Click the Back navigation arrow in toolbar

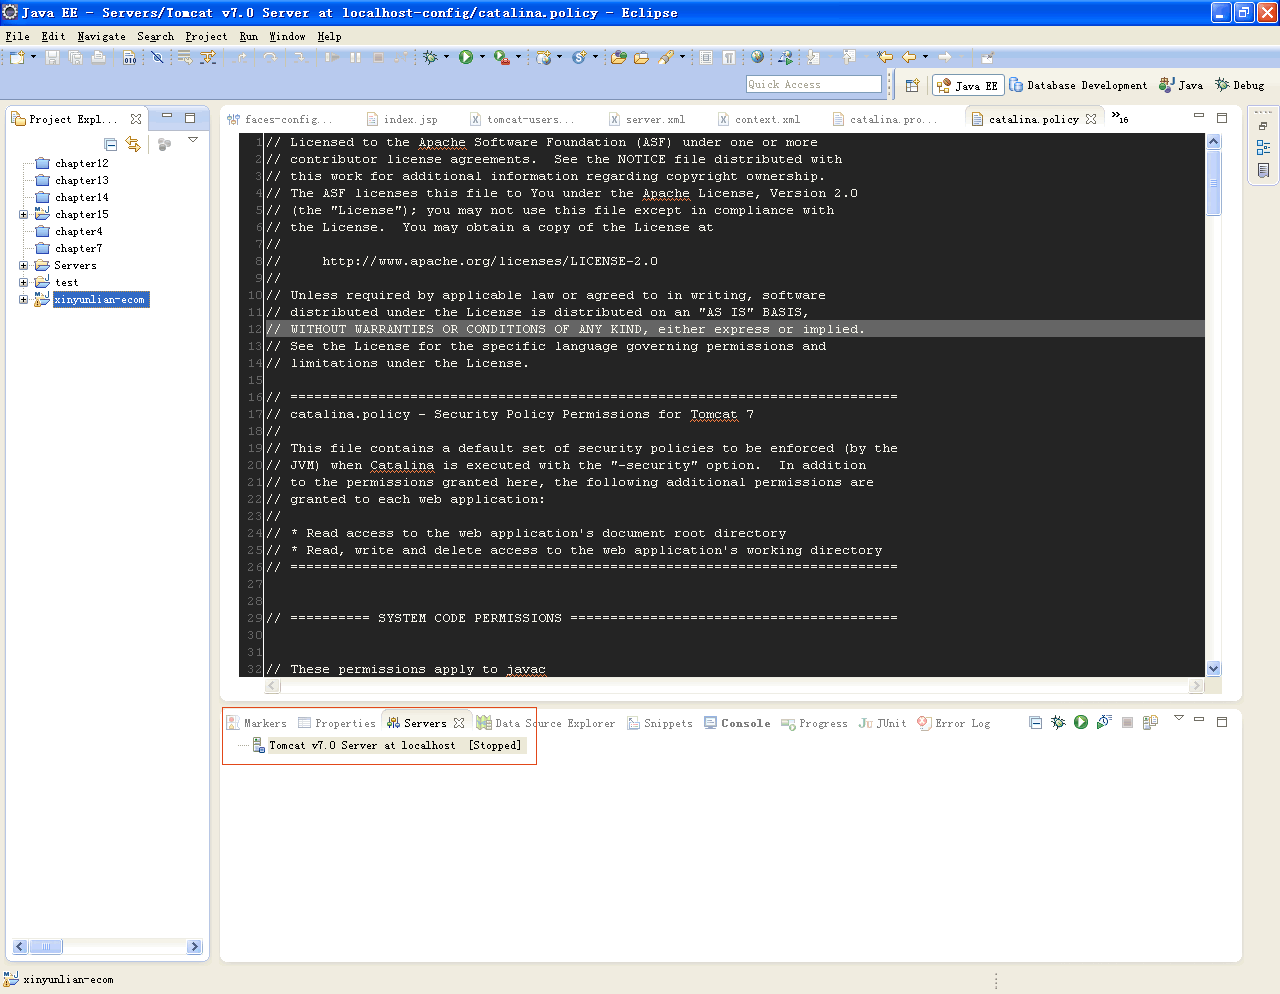click(x=909, y=58)
